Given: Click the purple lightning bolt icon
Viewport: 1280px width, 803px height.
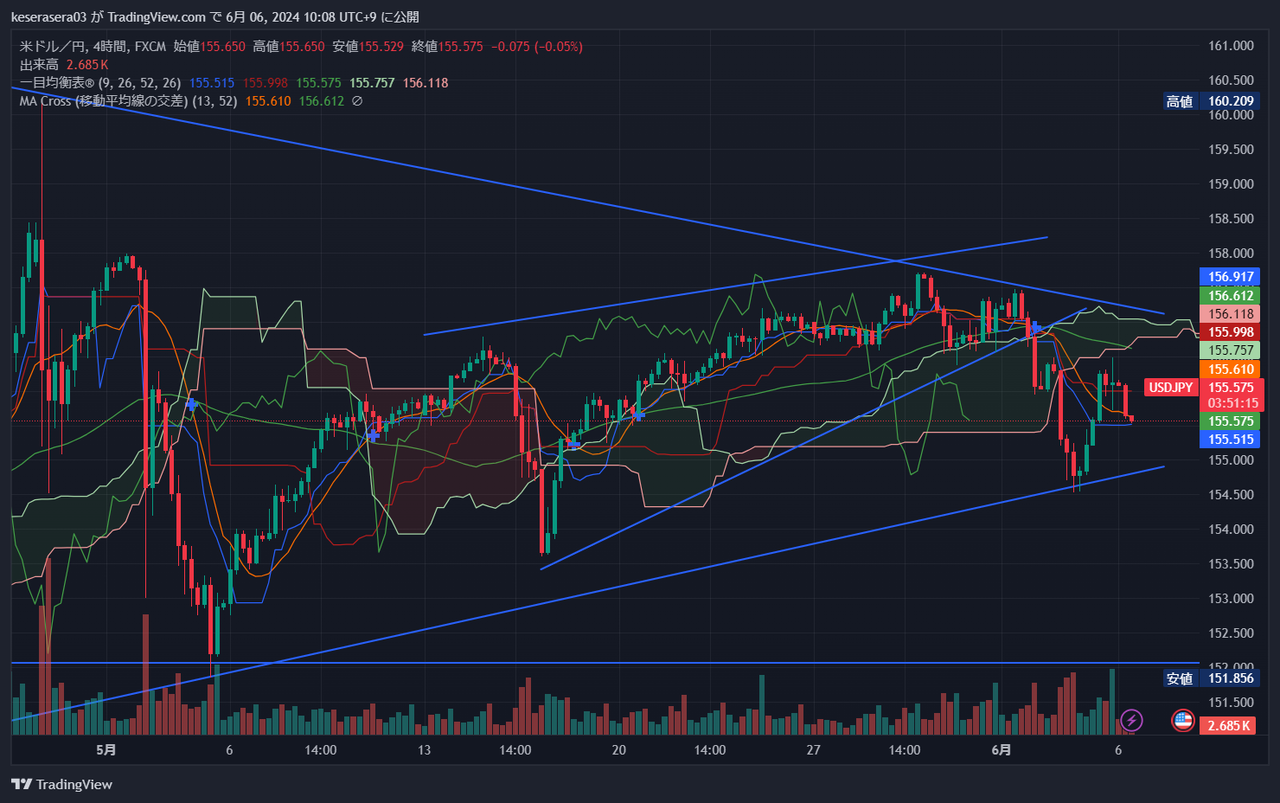Looking at the screenshot, I should pos(1131,720).
